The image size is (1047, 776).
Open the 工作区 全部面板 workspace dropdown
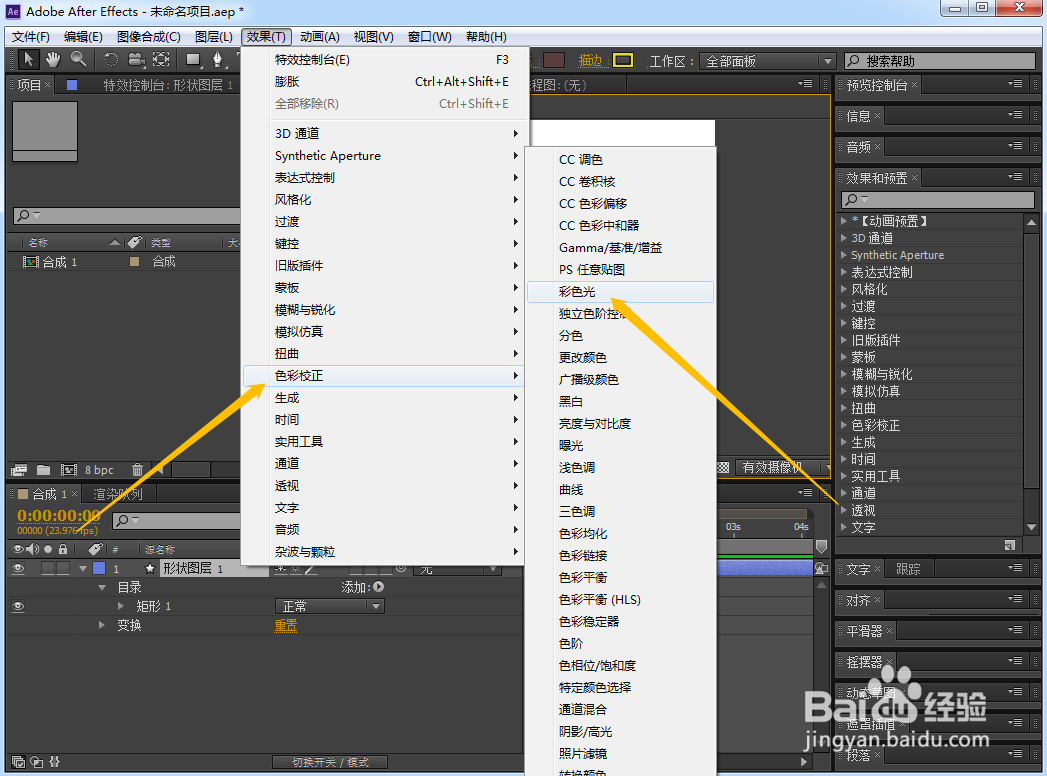coord(768,61)
